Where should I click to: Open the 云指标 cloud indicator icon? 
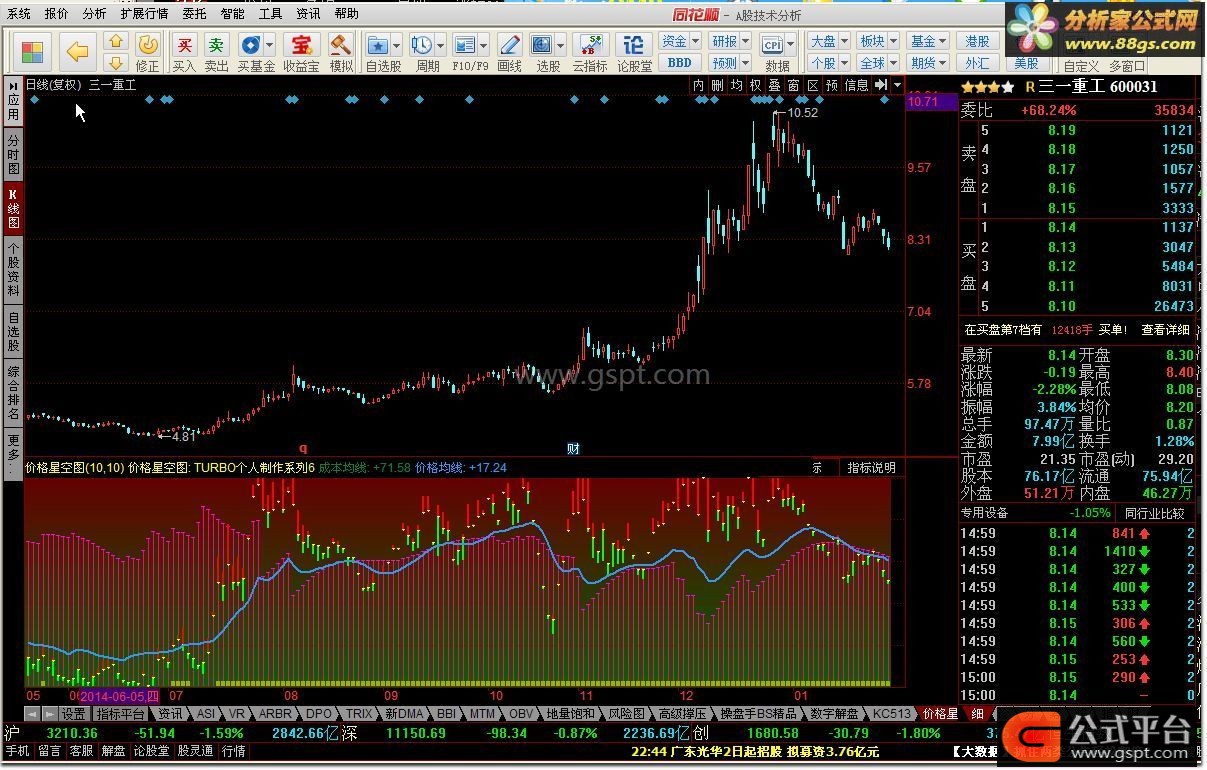(x=590, y=52)
